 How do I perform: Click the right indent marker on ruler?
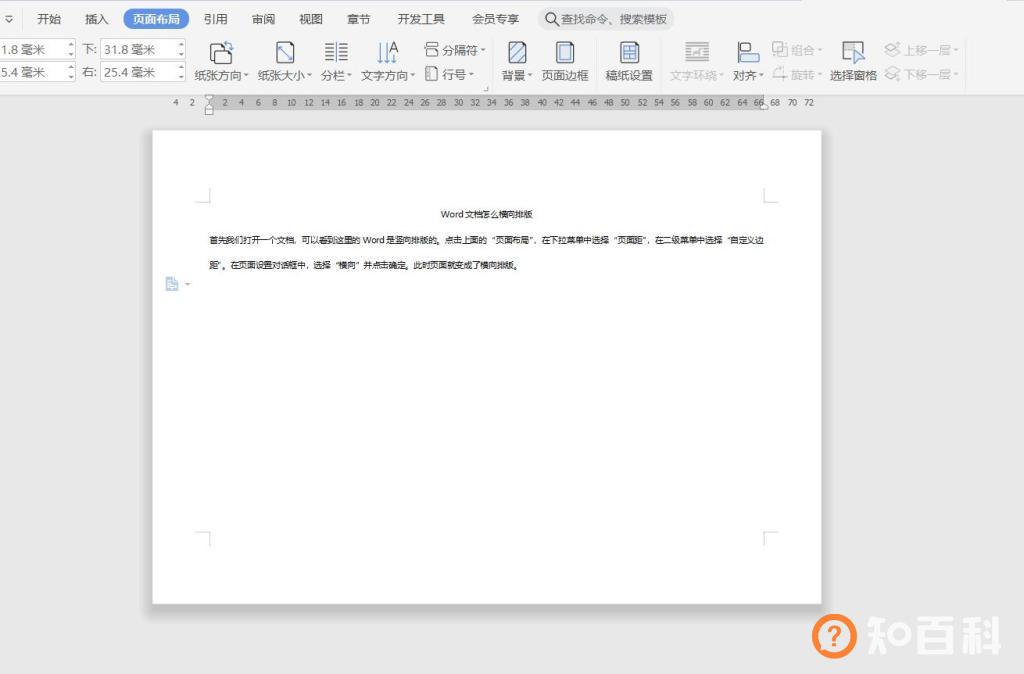(762, 106)
